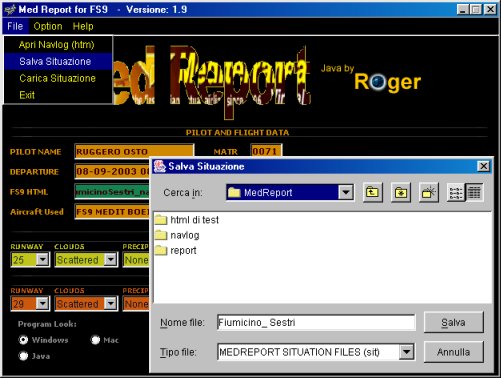This screenshot has height=378, width=501.
Task: Switch to list view icon
Action: pyautogui.click(x=456, y=192)
